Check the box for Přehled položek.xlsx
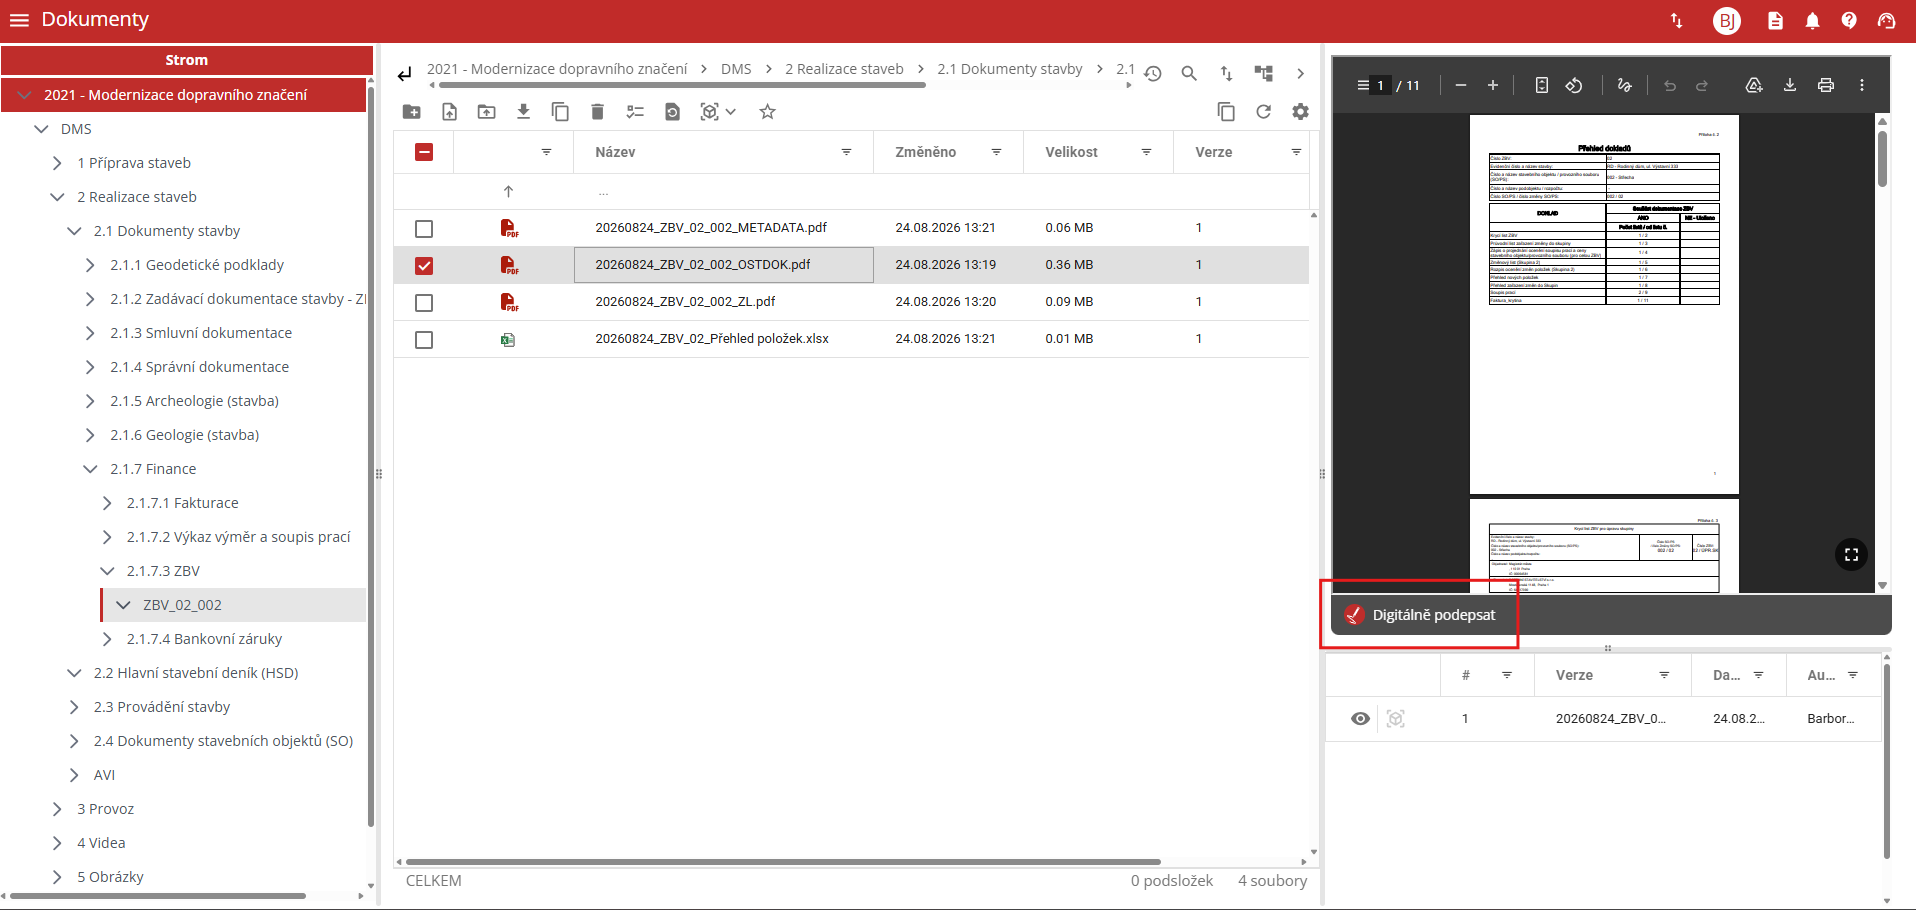 (424, 340)
